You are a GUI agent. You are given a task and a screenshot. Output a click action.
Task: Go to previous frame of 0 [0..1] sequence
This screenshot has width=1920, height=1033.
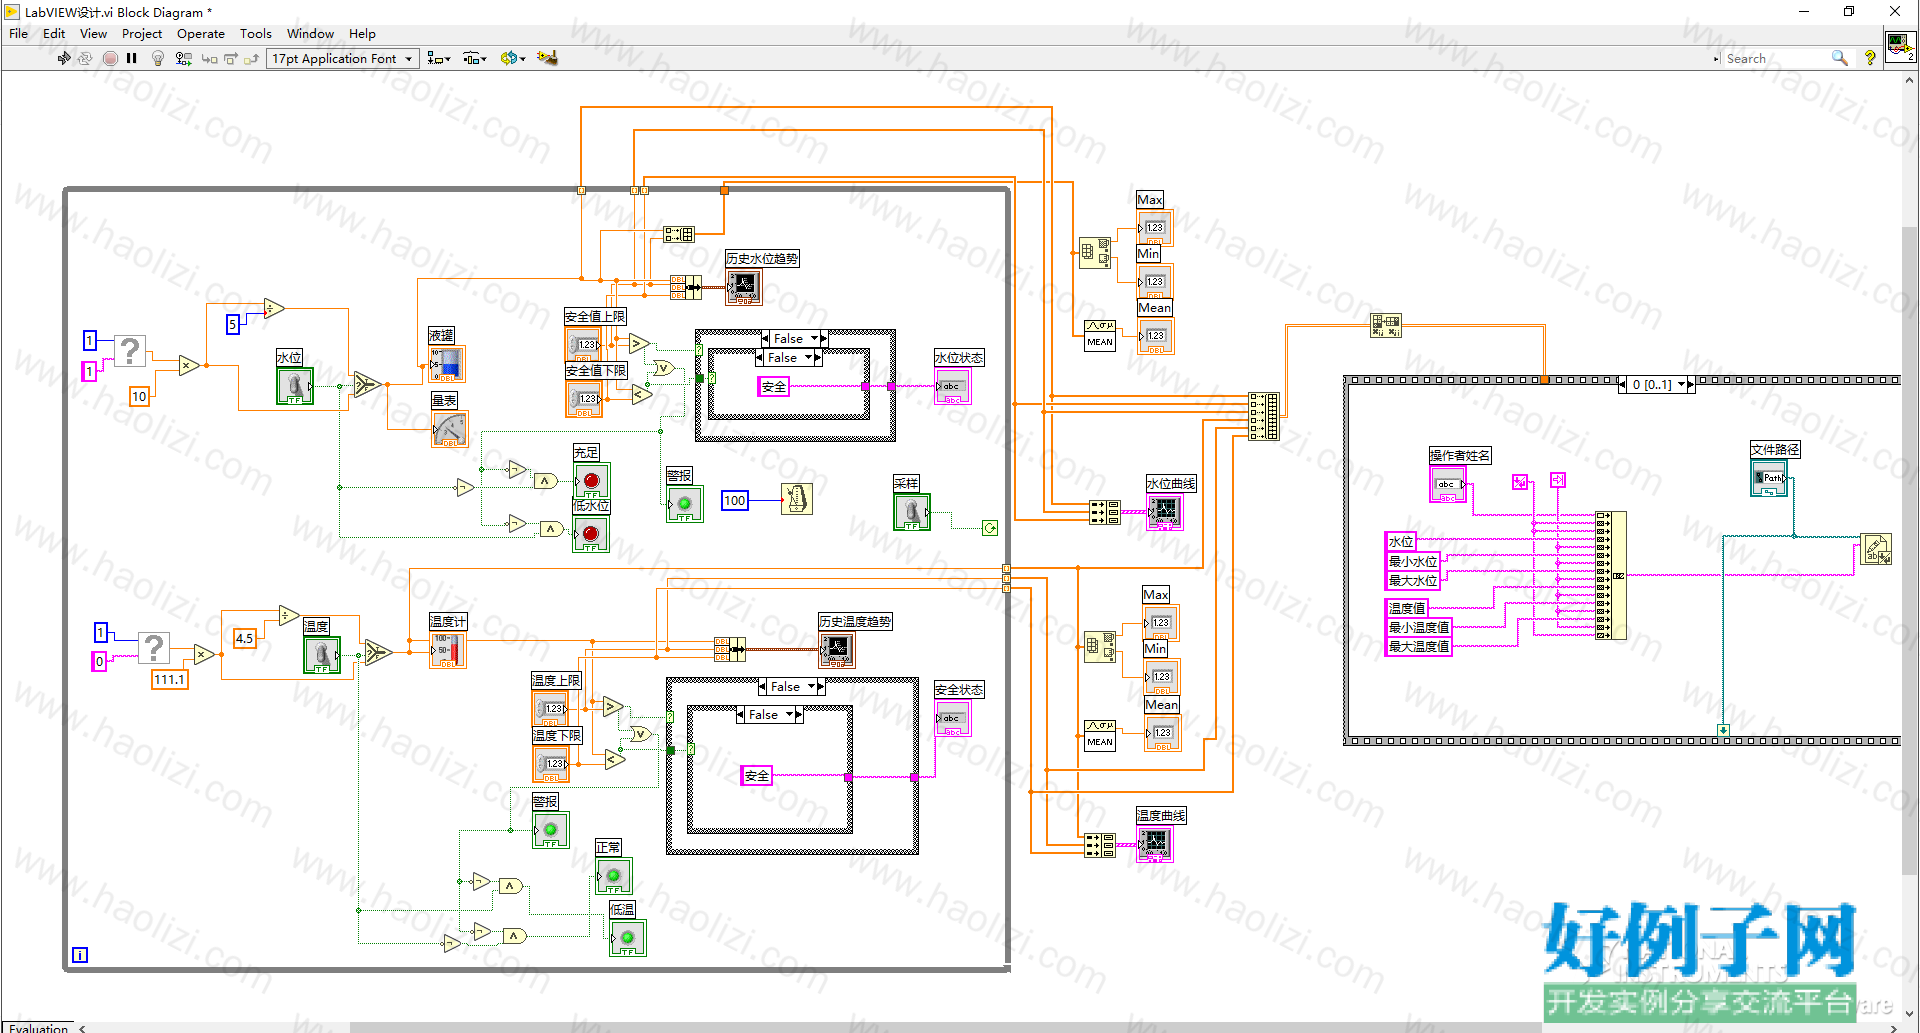[x=1622, y=384]
